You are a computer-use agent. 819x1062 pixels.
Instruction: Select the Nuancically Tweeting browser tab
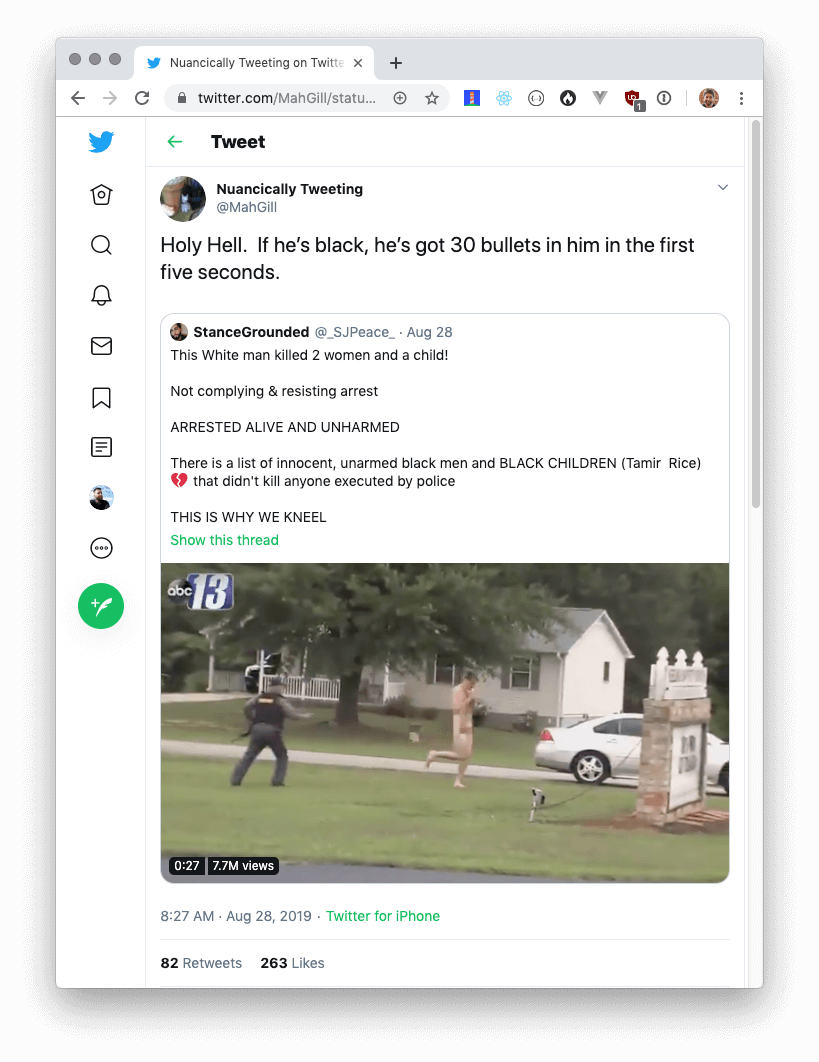[x=254, y=63]
